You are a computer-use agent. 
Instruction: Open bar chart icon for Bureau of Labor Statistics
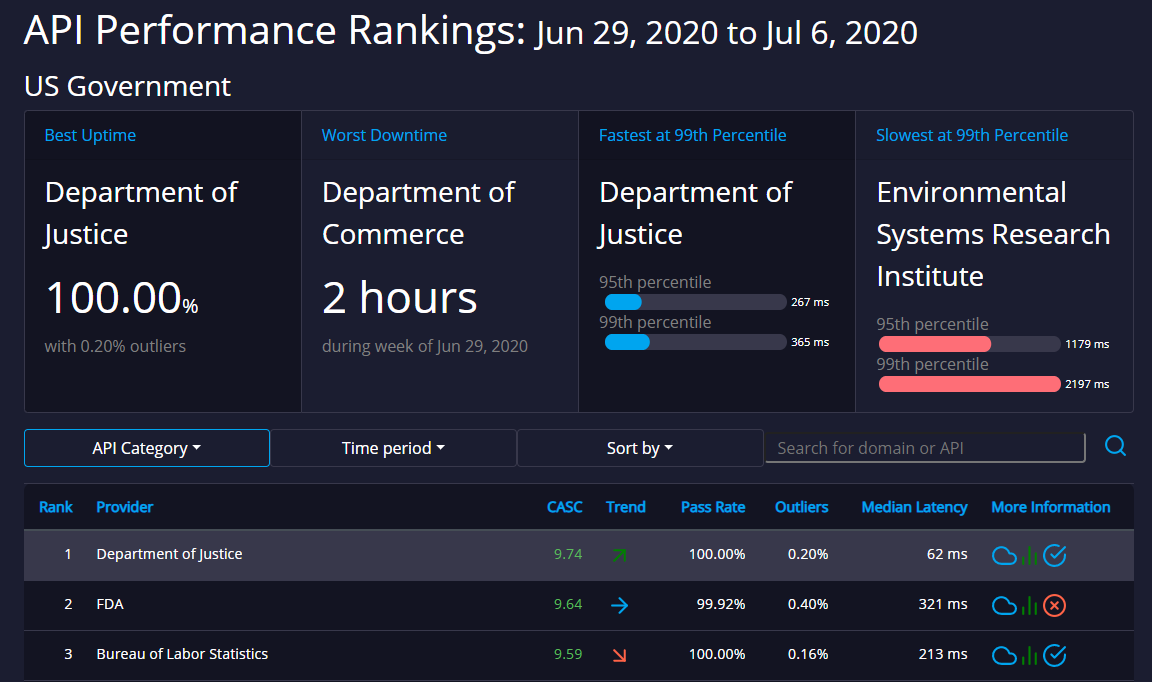1029,656
